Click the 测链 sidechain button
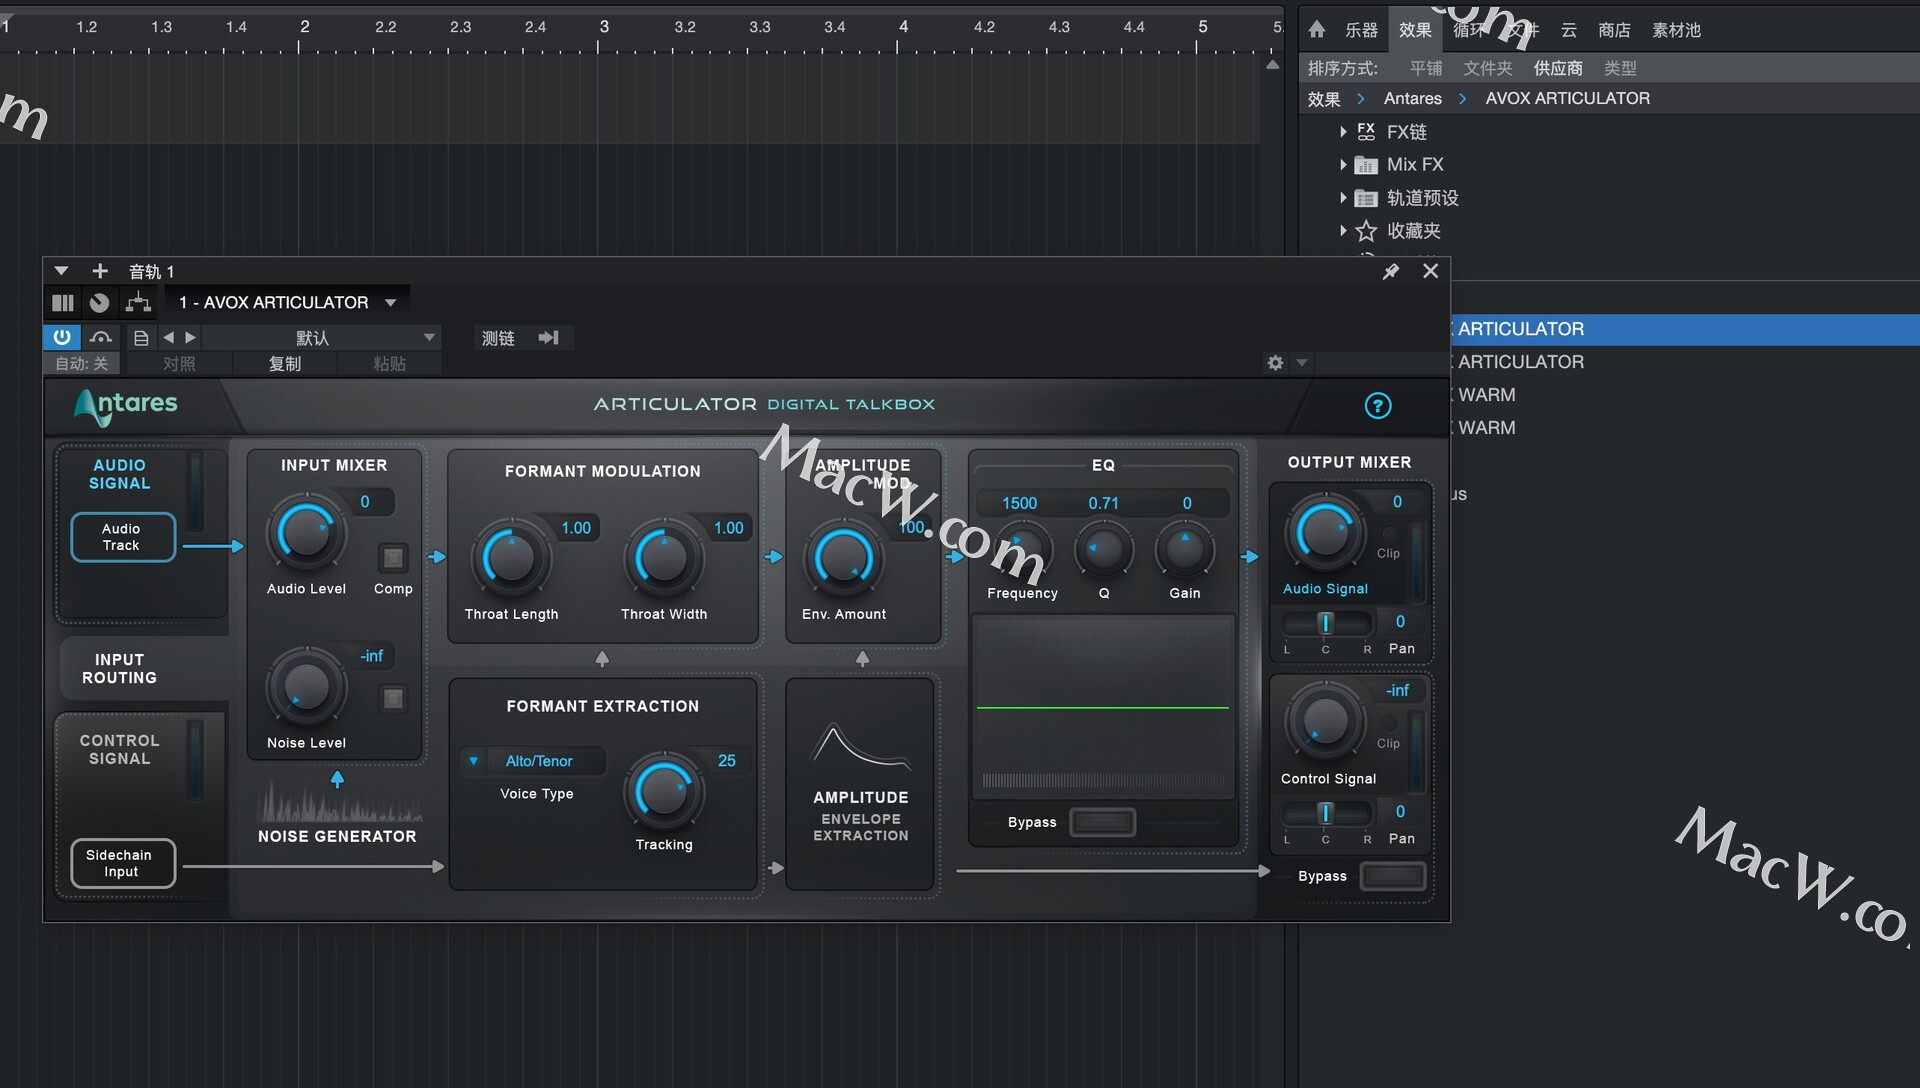This screenshot has height=1088, width=1920. coord(498,338)
